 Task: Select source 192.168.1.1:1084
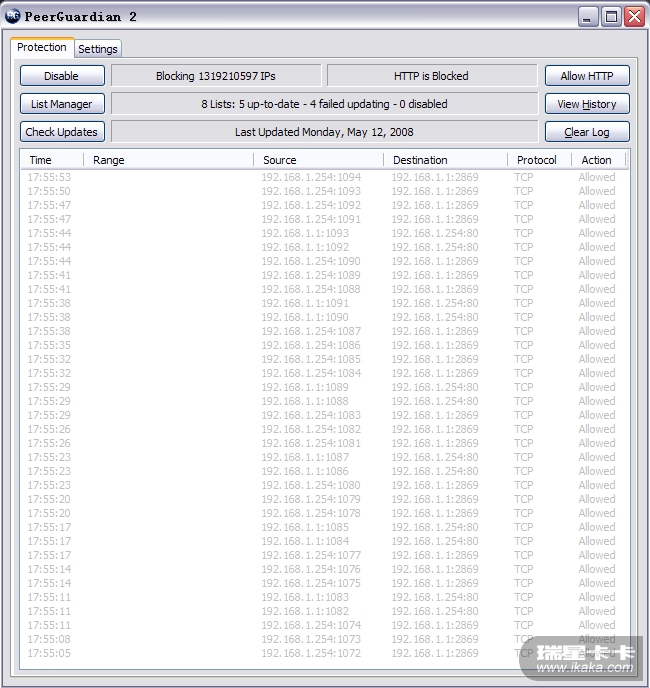(x=305, y=541)
